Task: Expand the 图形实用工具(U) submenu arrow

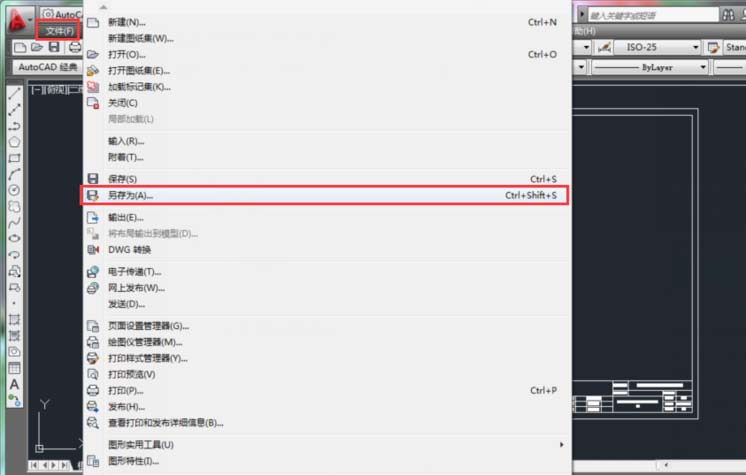Action: [x=561, y=445]
